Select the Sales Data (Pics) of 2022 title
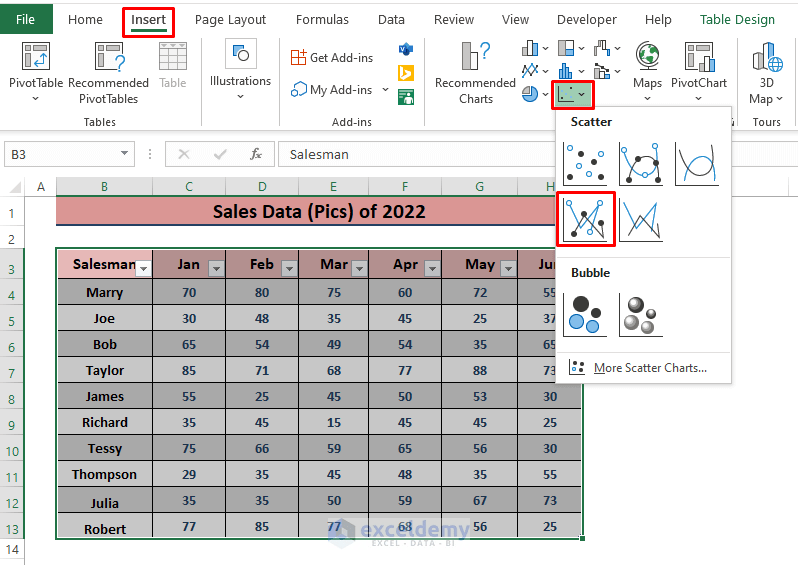Image resolution: width=798 pixels, height=565 pixels. pos(319,211)
